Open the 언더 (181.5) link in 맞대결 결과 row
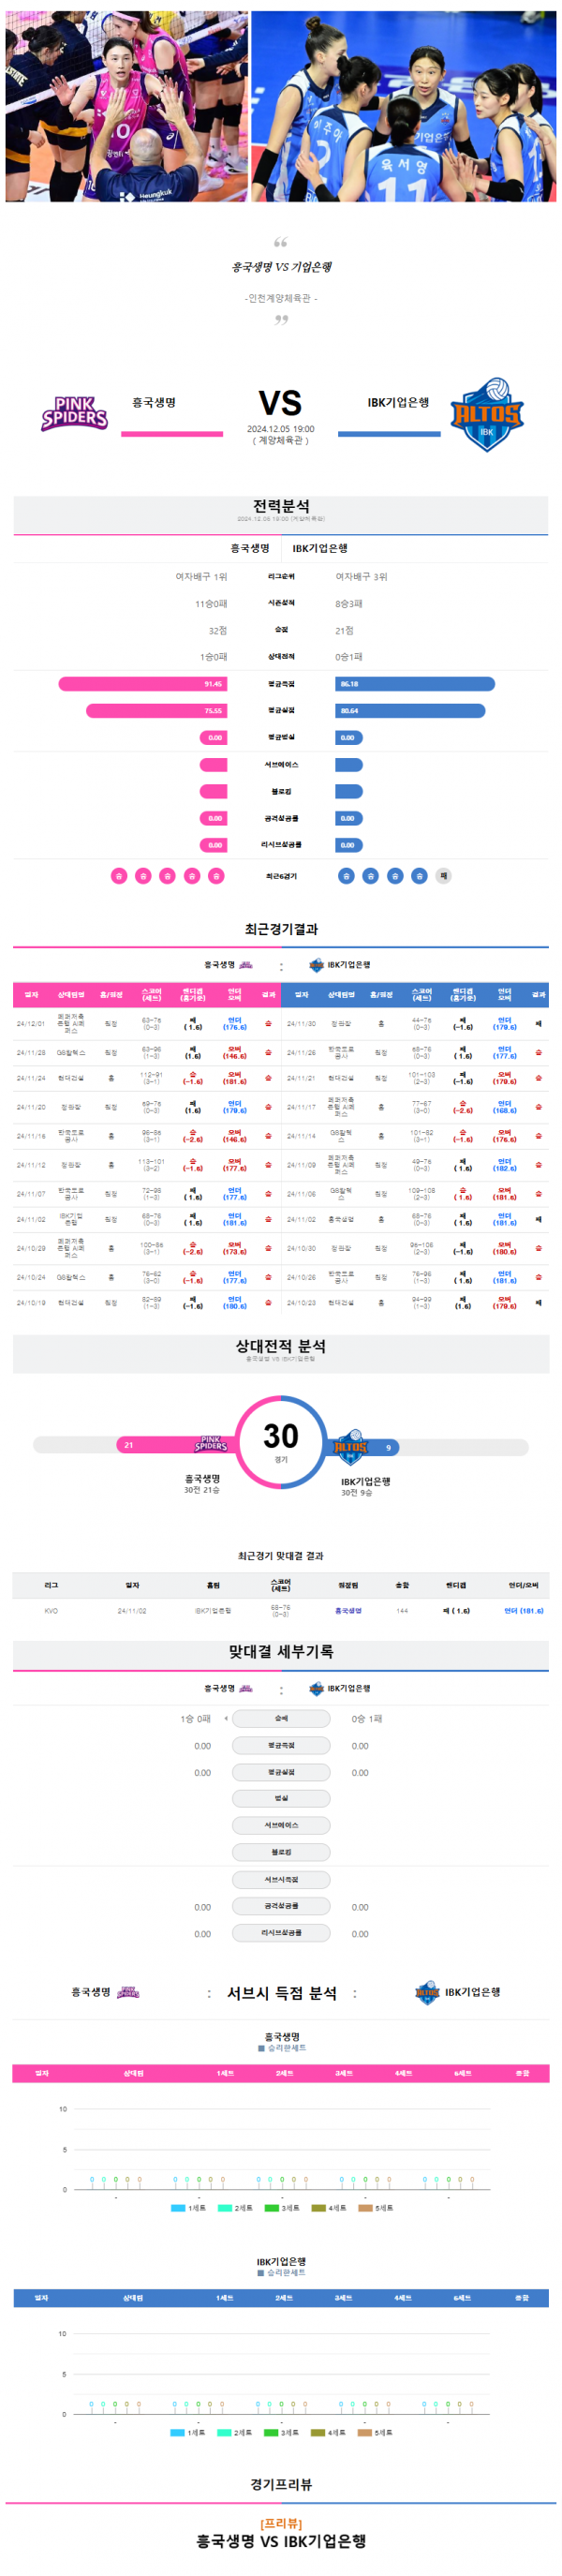 click(523, 1610)
